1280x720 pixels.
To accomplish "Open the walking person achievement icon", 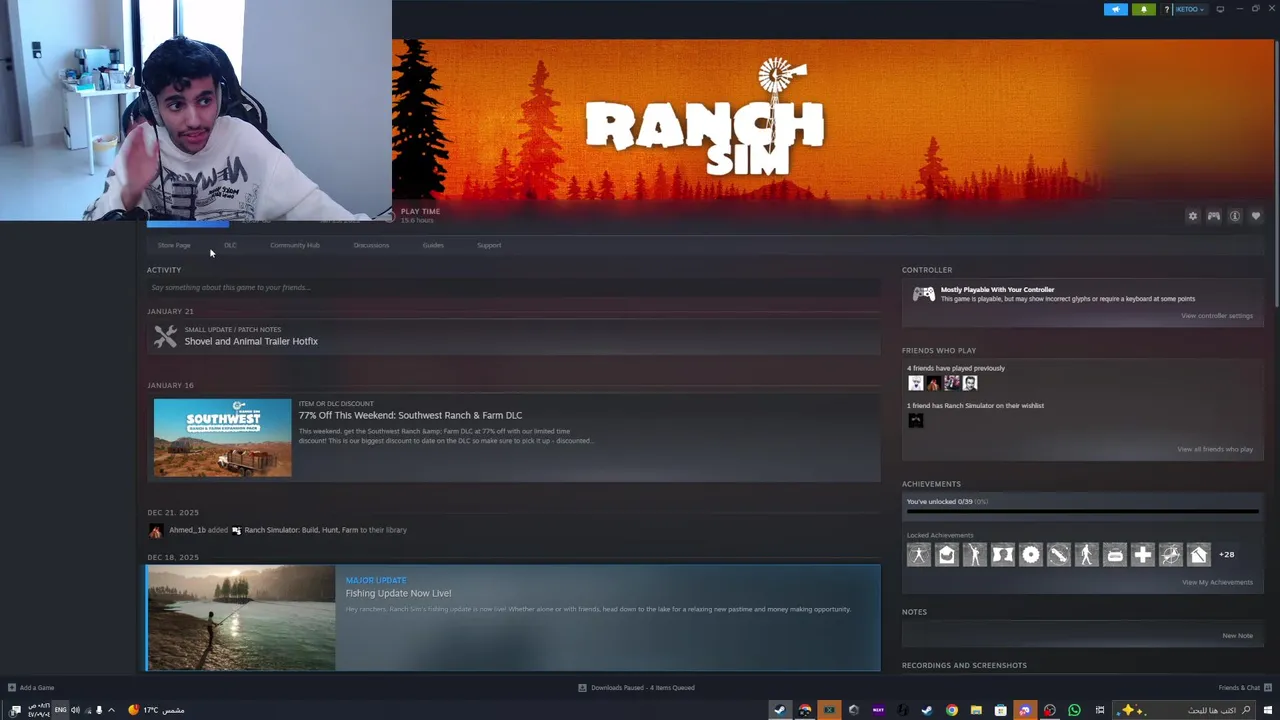I will [1086, 554].
